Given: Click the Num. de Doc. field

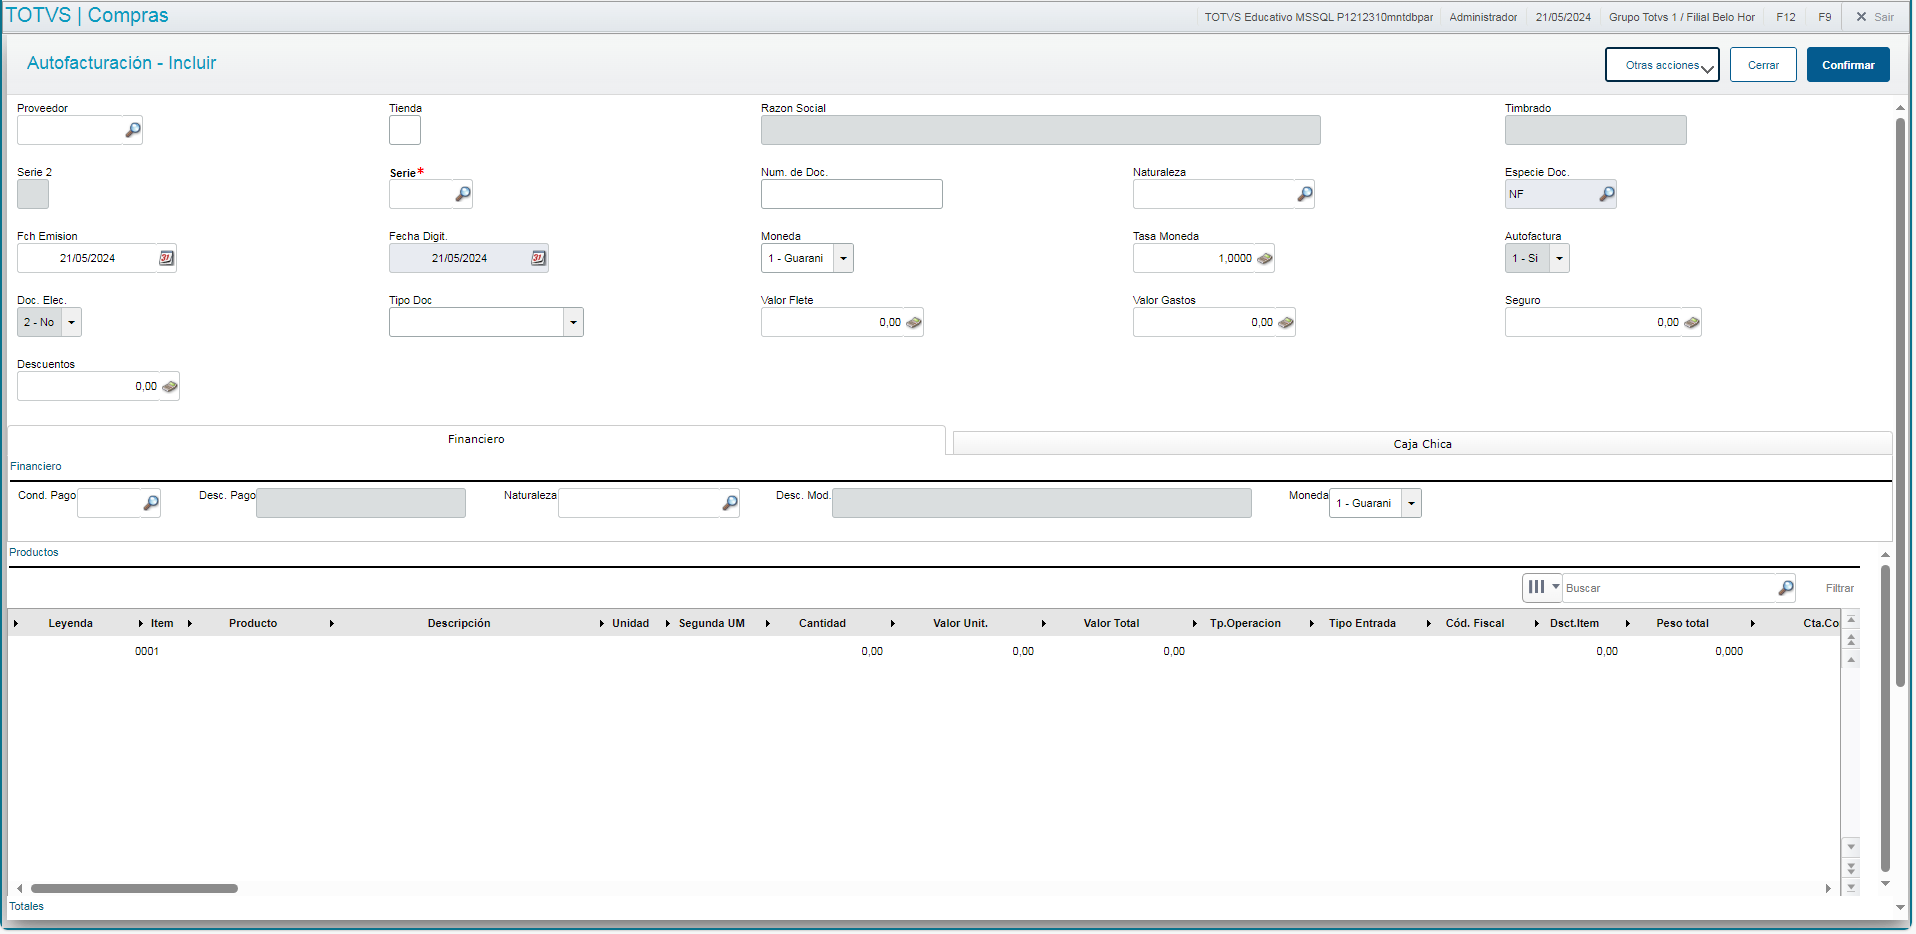Looking at the screenshot, I should coord(852,194).
